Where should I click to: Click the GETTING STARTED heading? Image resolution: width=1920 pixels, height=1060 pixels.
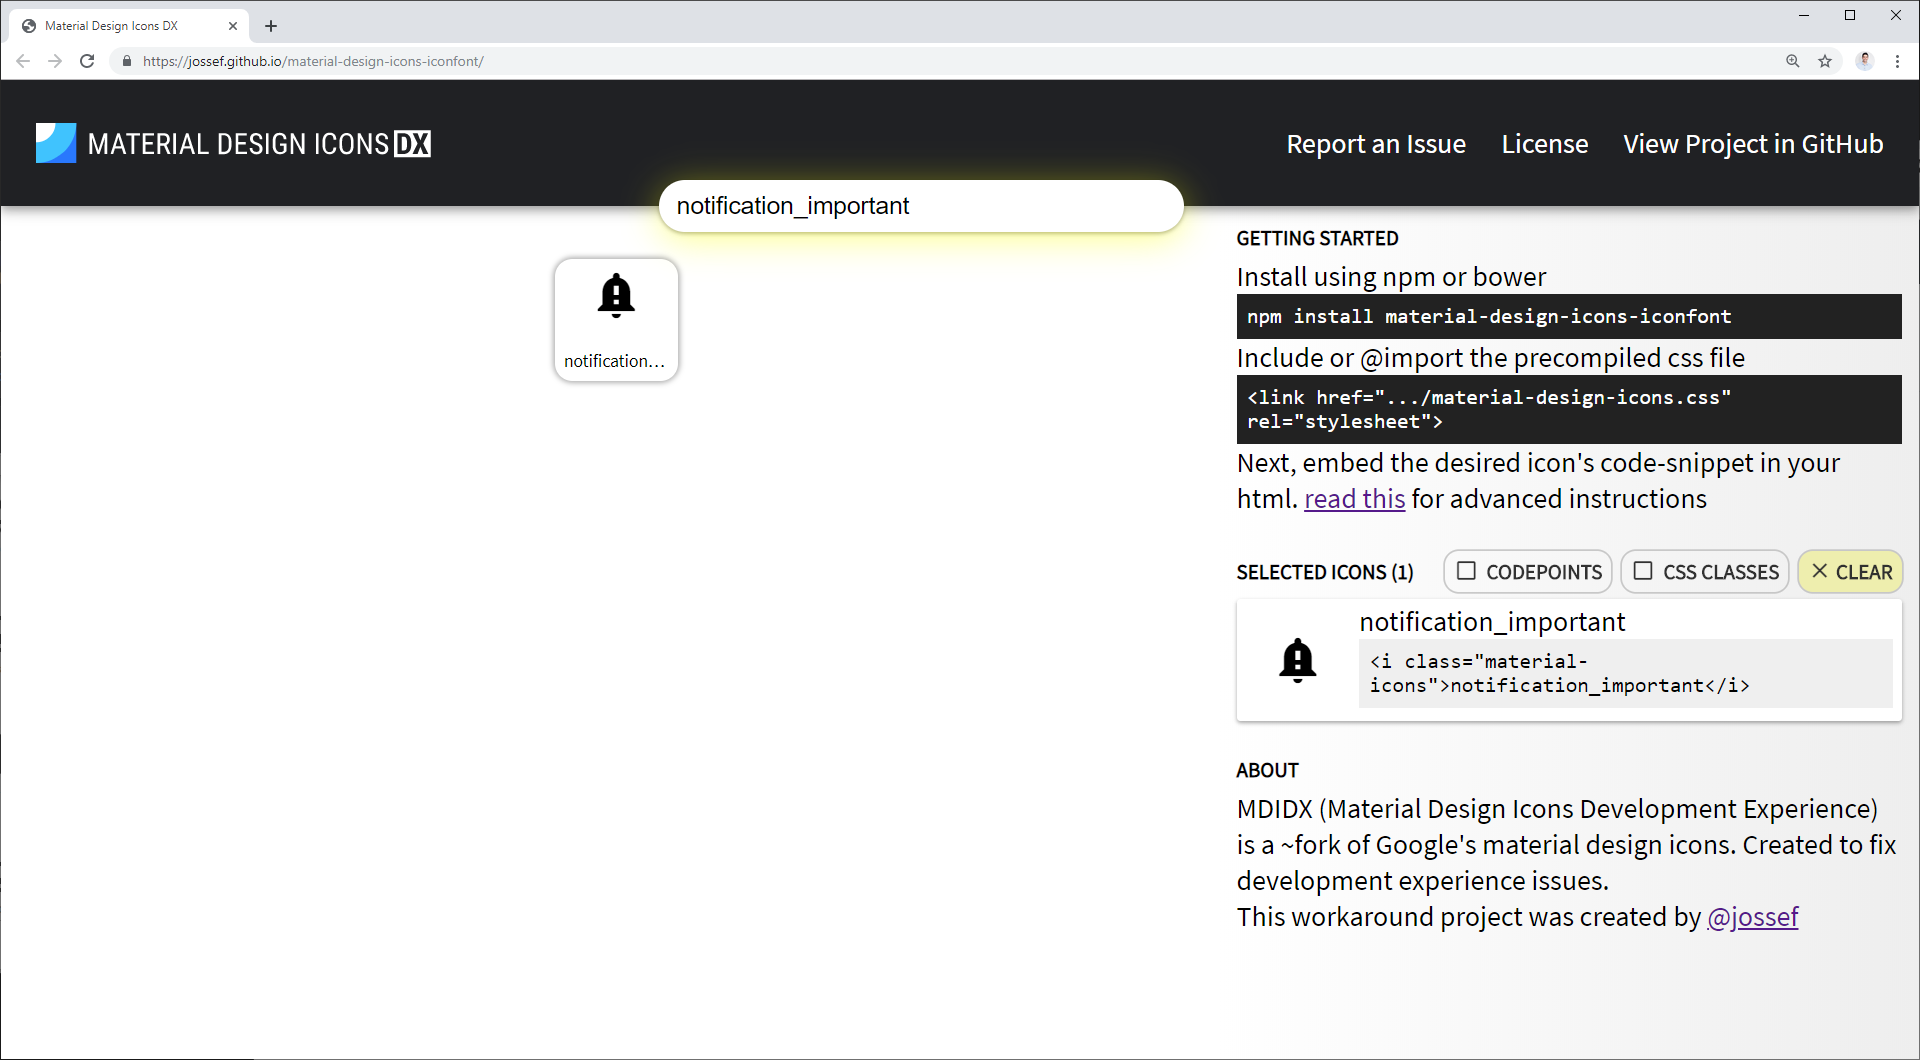[x=1317, y=238]
